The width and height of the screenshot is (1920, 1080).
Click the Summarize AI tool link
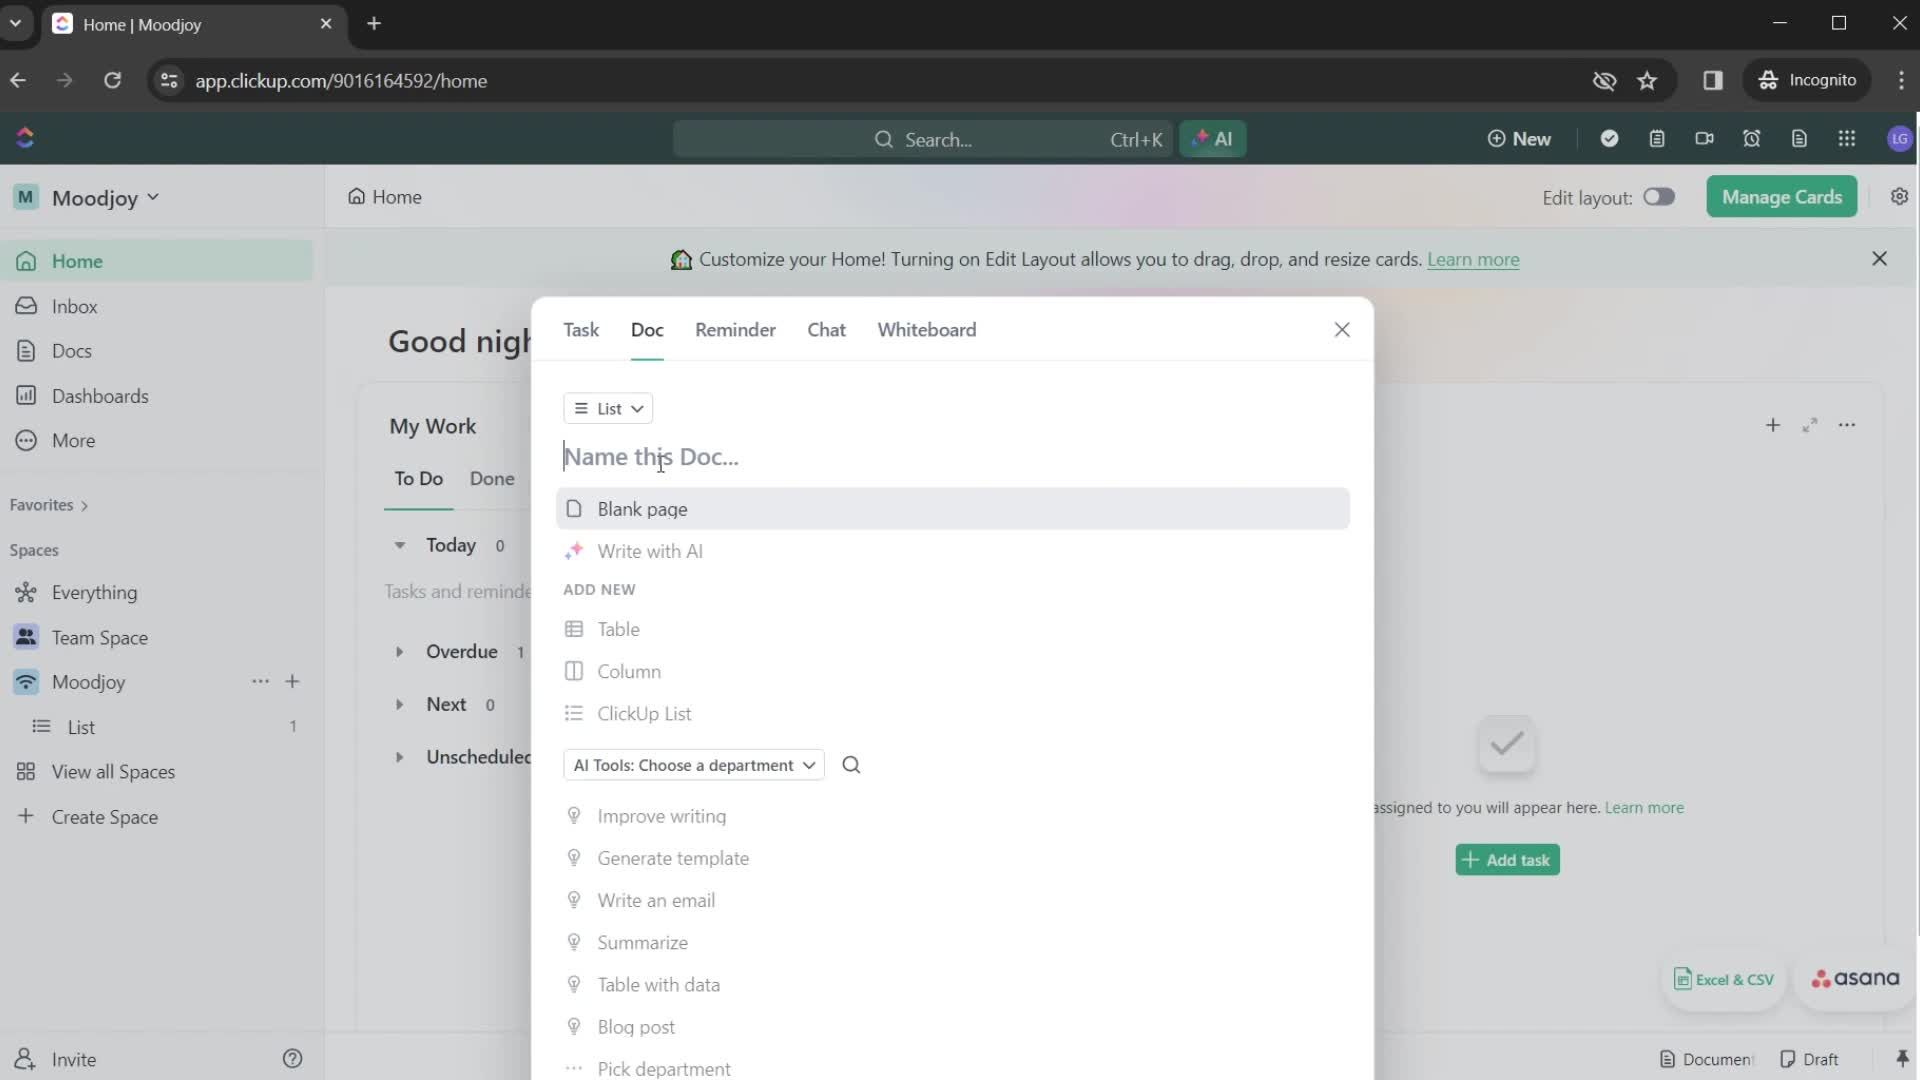642,943
